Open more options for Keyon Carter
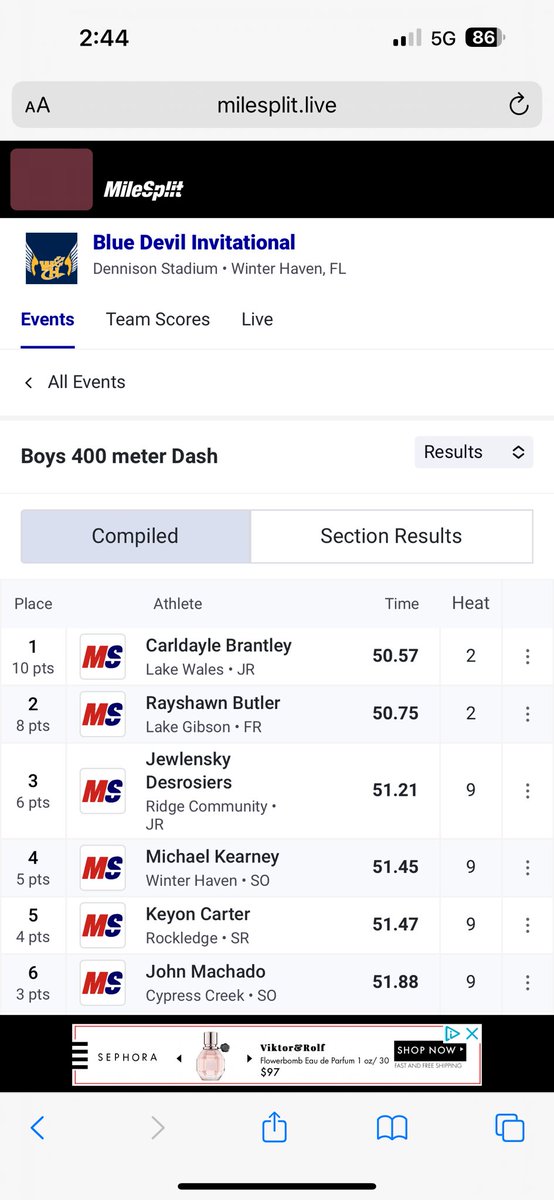Image resolution: width=554 pixels, height=1200 pixels. tap(527, 925)
